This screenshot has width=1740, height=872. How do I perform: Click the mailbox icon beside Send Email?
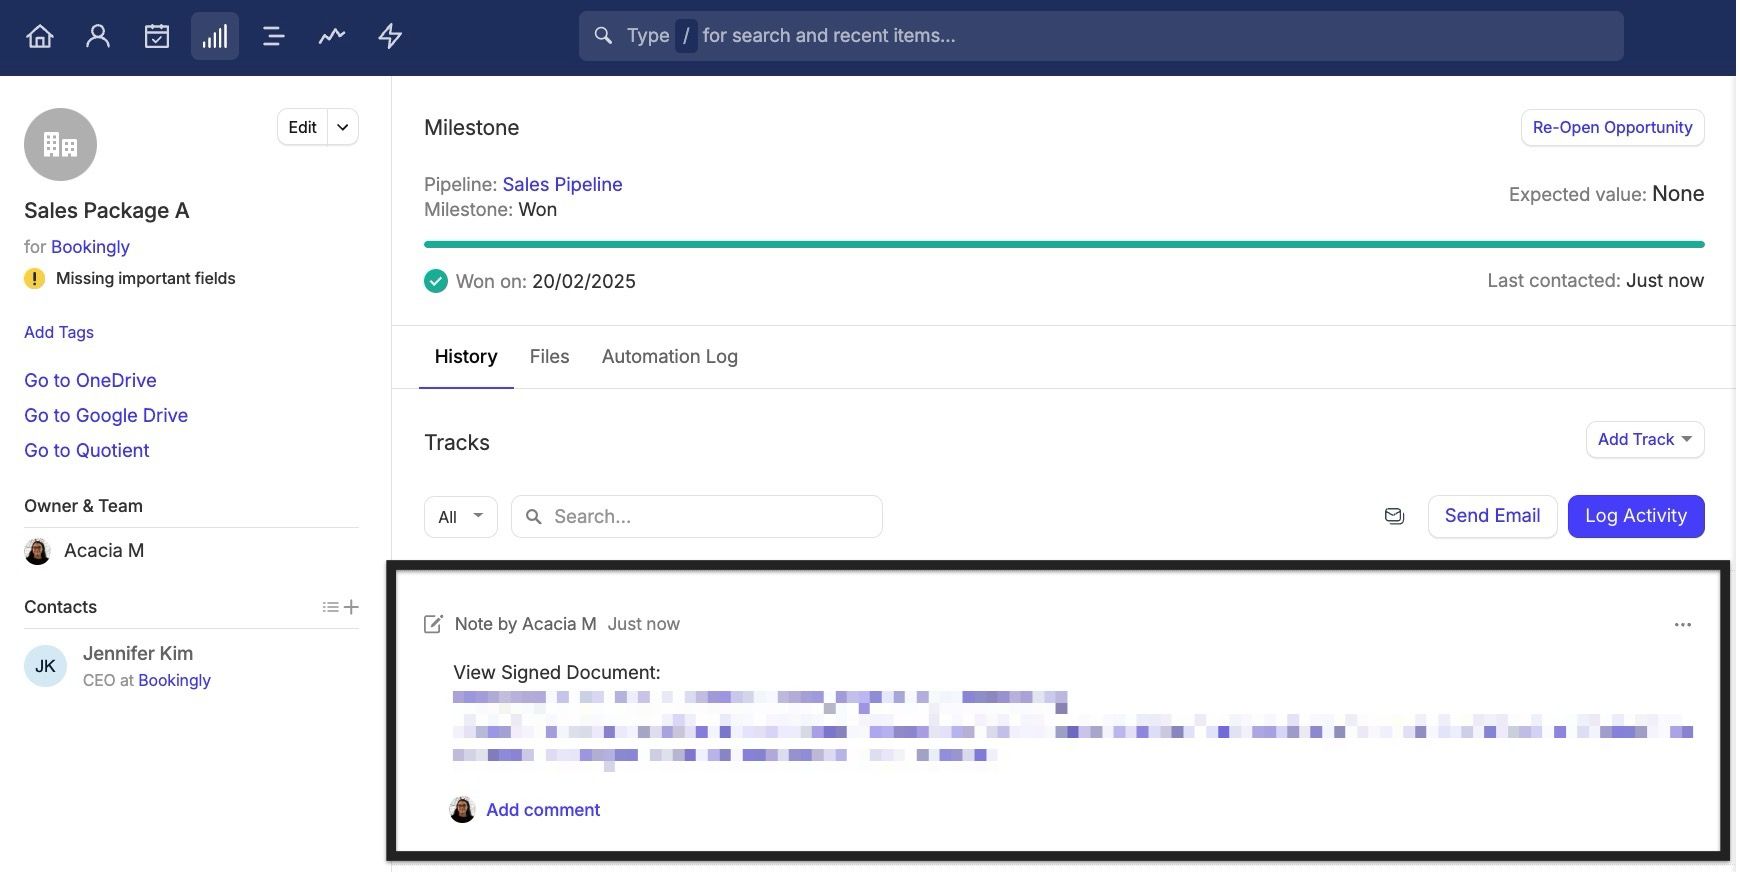pos(1394,516)
